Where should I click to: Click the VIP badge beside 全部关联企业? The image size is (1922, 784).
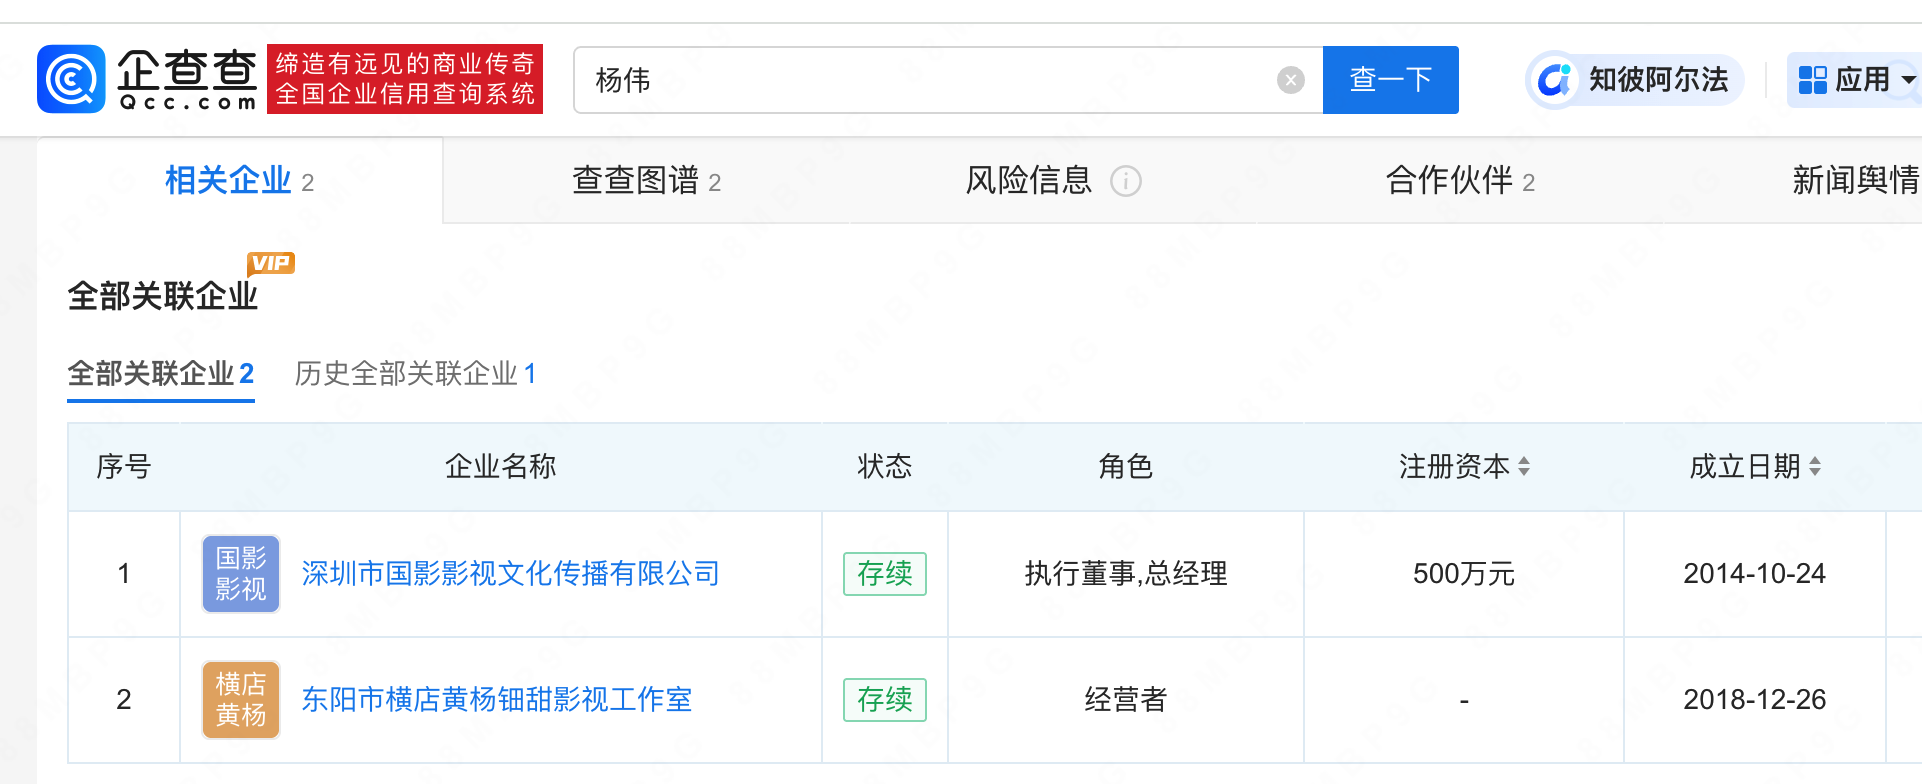(271, 263)
